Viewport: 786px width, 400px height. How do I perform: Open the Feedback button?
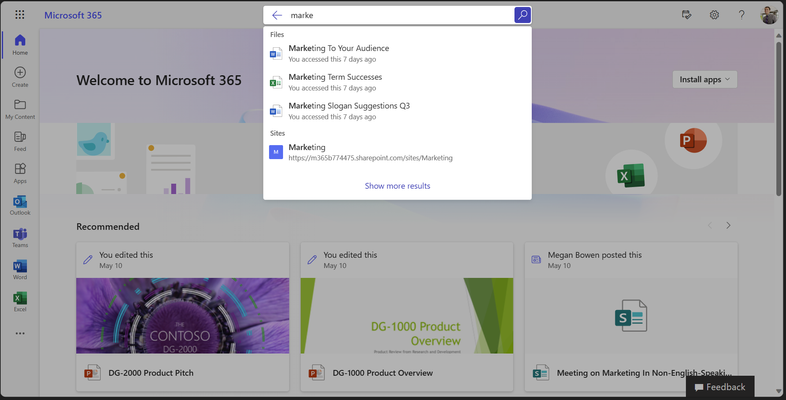(x=720, y=387)
